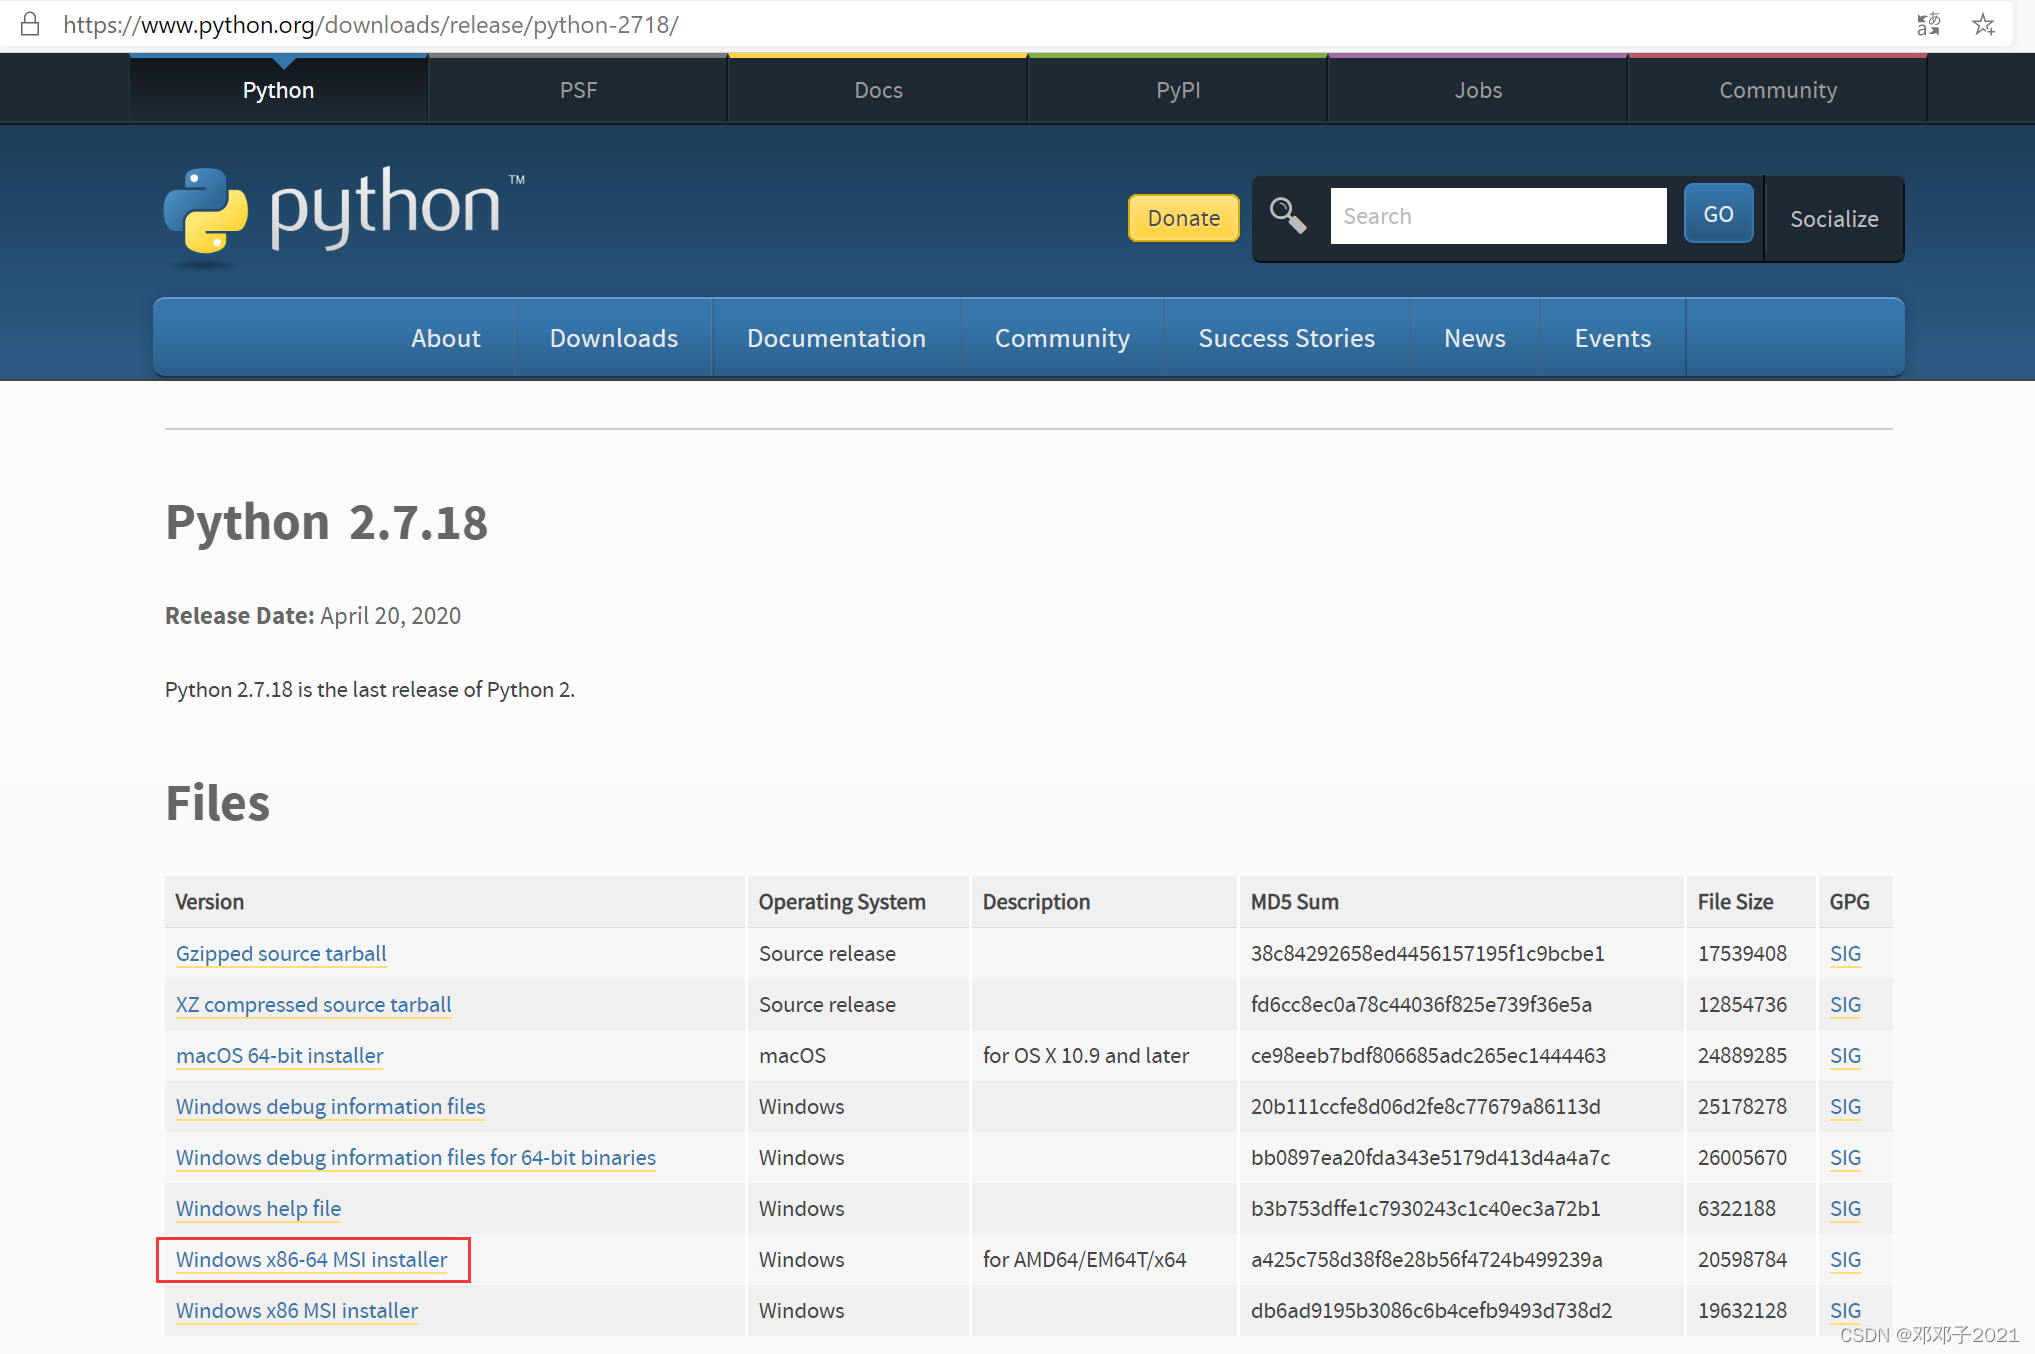Click the lock icon in the address bar
Screen dimensions: 2035x1354
30,24
